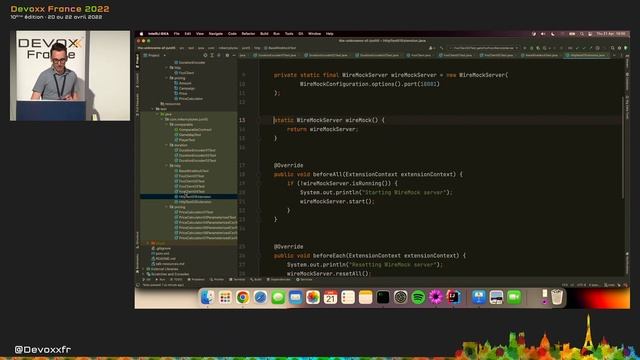
Task: Open the Notes app in the dock
Action: (365, 297)
